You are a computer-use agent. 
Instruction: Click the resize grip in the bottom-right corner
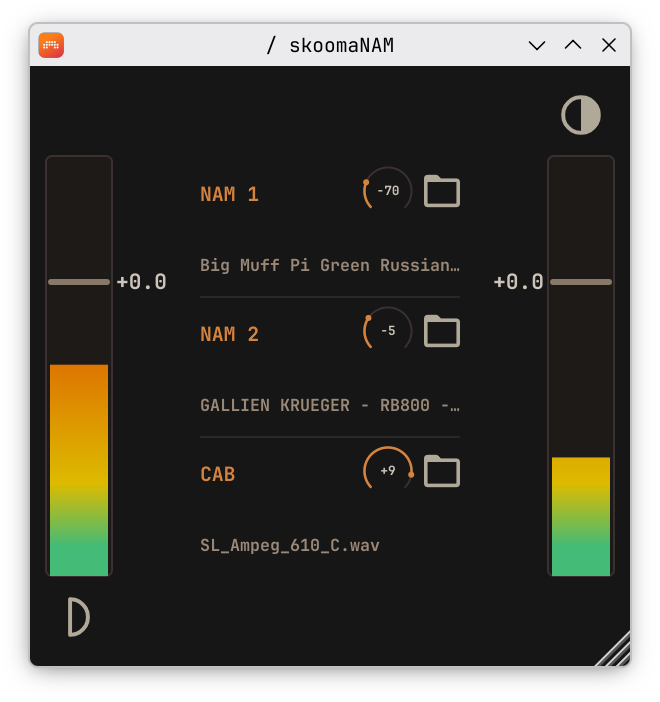tap(614, 650)
